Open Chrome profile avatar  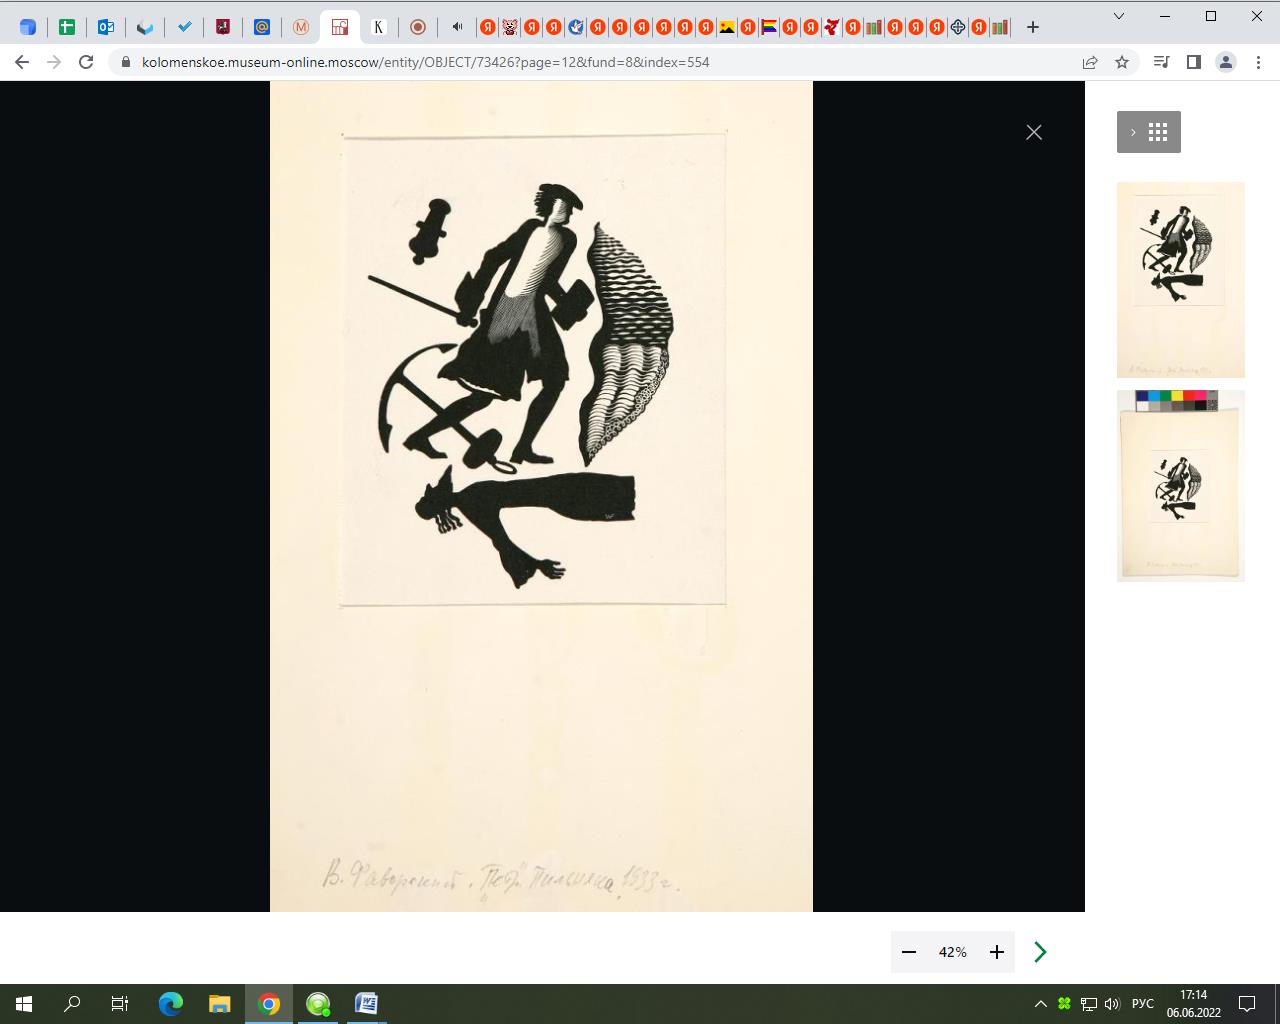[x=1225, y=62]
